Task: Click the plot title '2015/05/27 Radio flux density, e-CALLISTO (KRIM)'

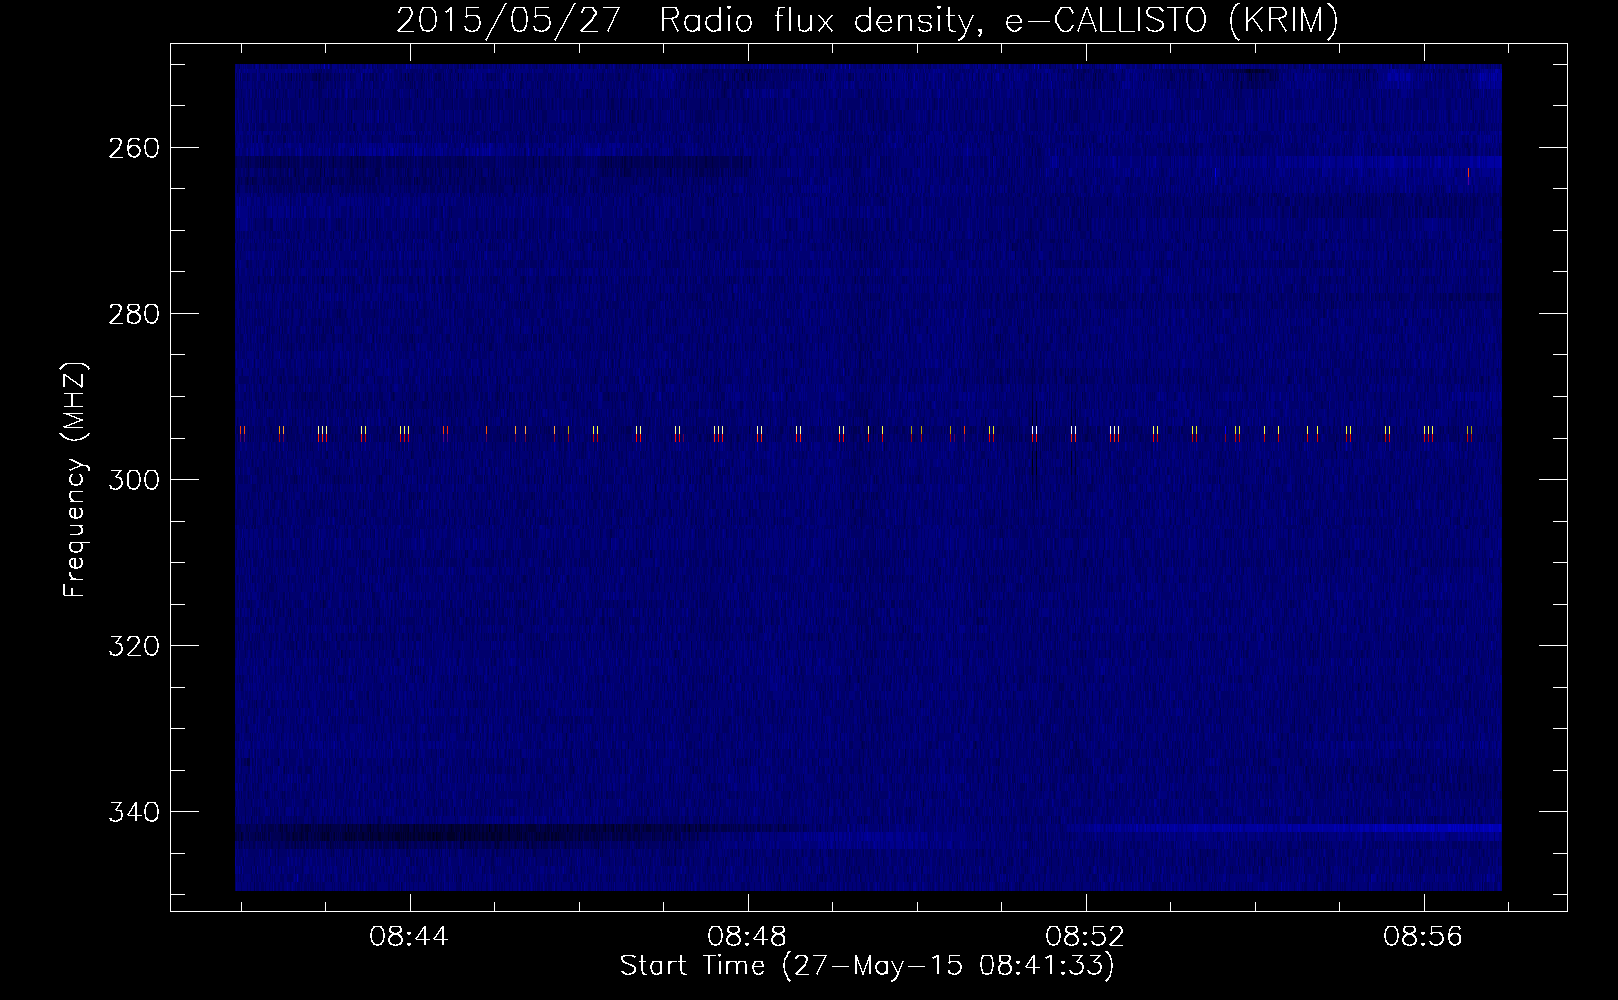Action: tap(867, 20)
